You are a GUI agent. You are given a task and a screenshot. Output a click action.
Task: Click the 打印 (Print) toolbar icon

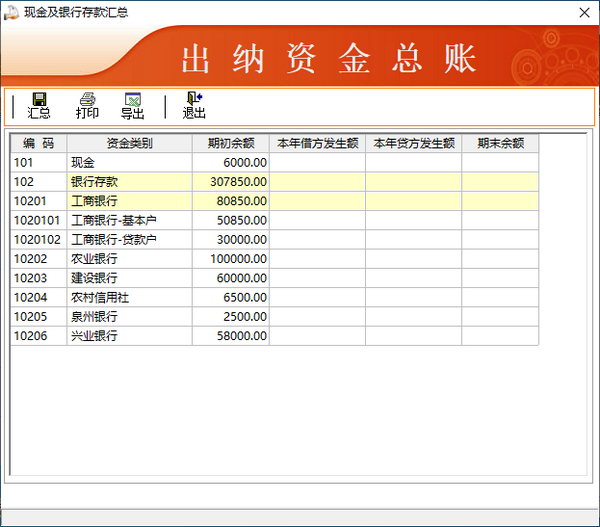(x=87, y=105)
